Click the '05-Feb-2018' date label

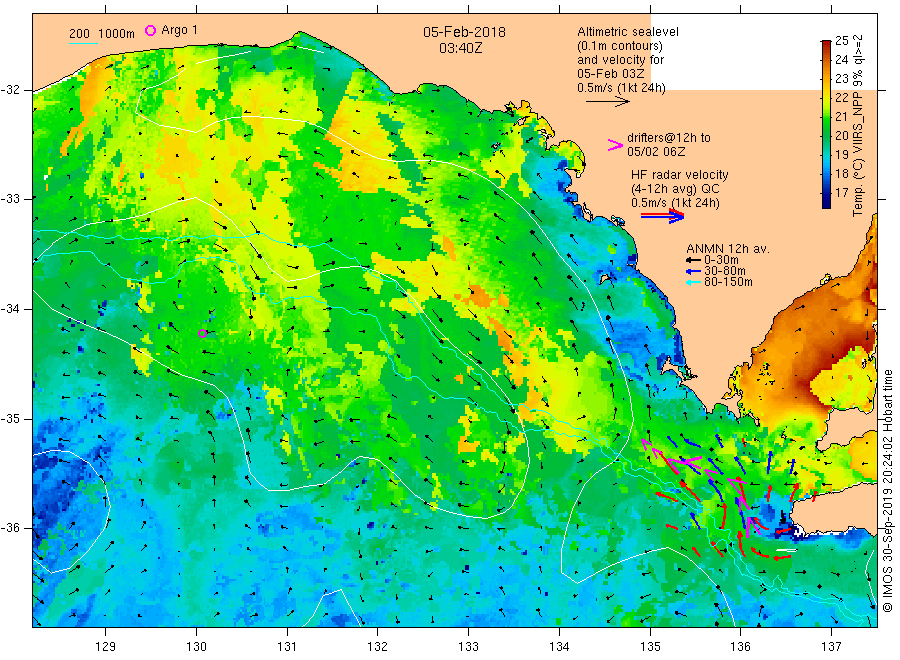pos(464,32)
